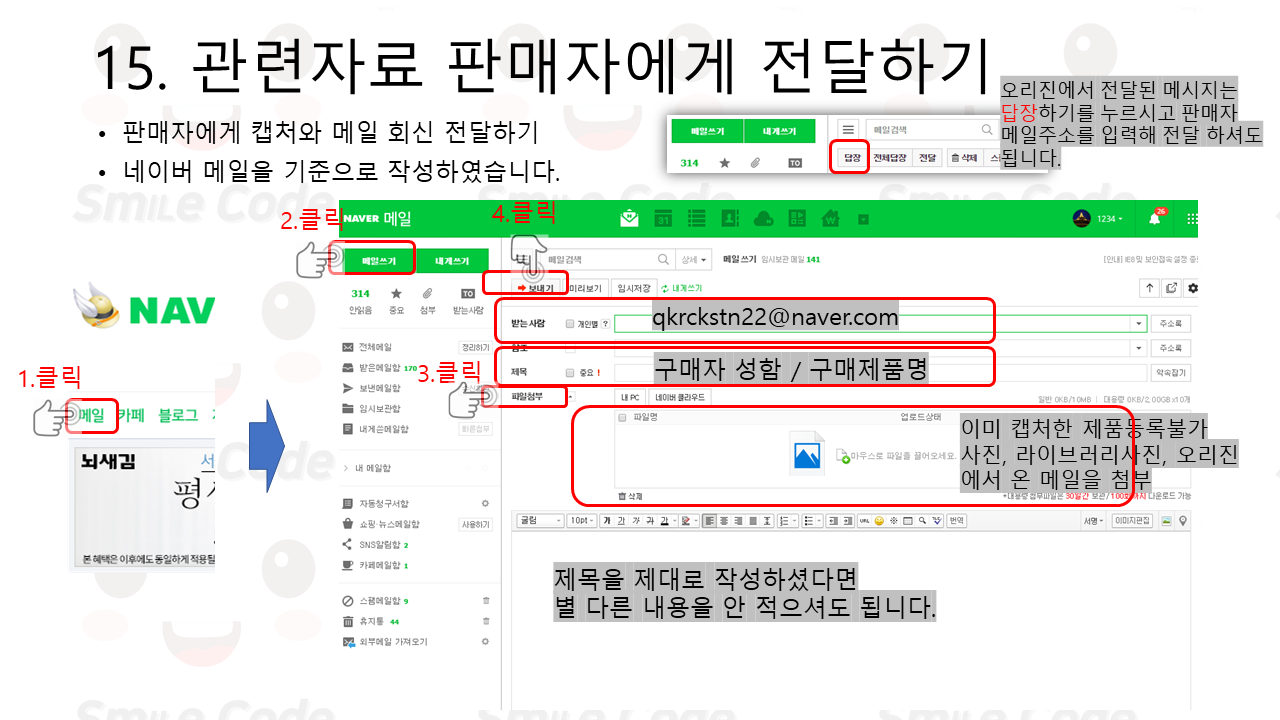Image resolution: width=1280 pixels, height=720 pixels.
Task: Open the 받은메일함 folder
Action: click(381, 368)
